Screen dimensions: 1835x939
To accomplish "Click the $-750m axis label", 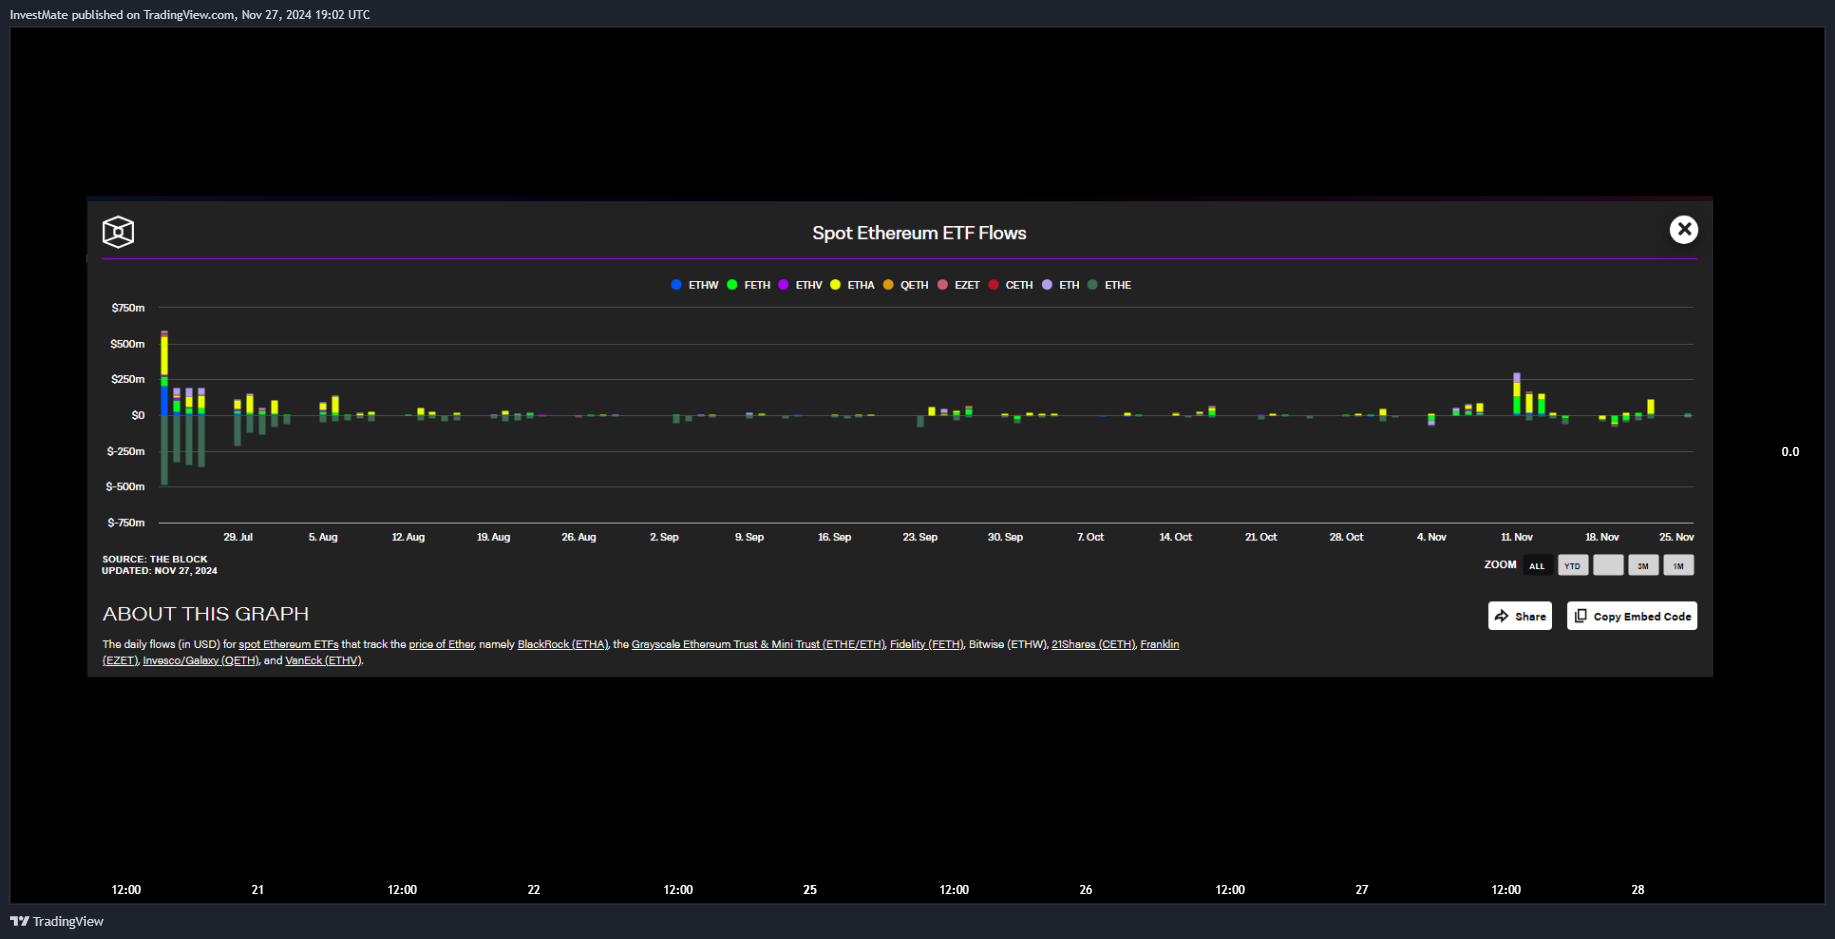I will (126, 523).
